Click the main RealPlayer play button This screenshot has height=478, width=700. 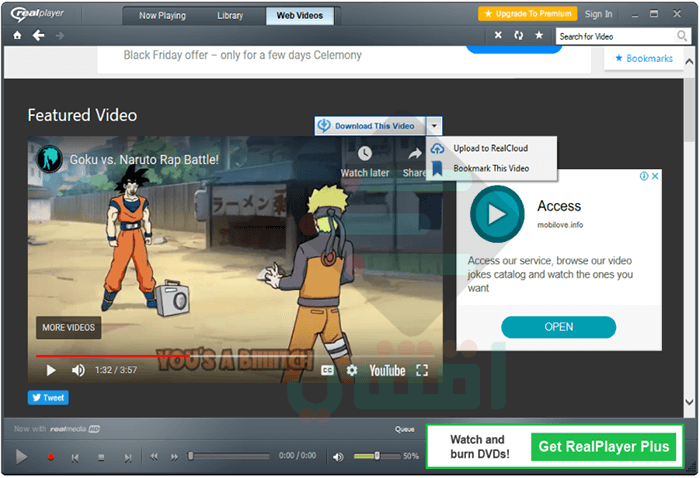point(21,457)
